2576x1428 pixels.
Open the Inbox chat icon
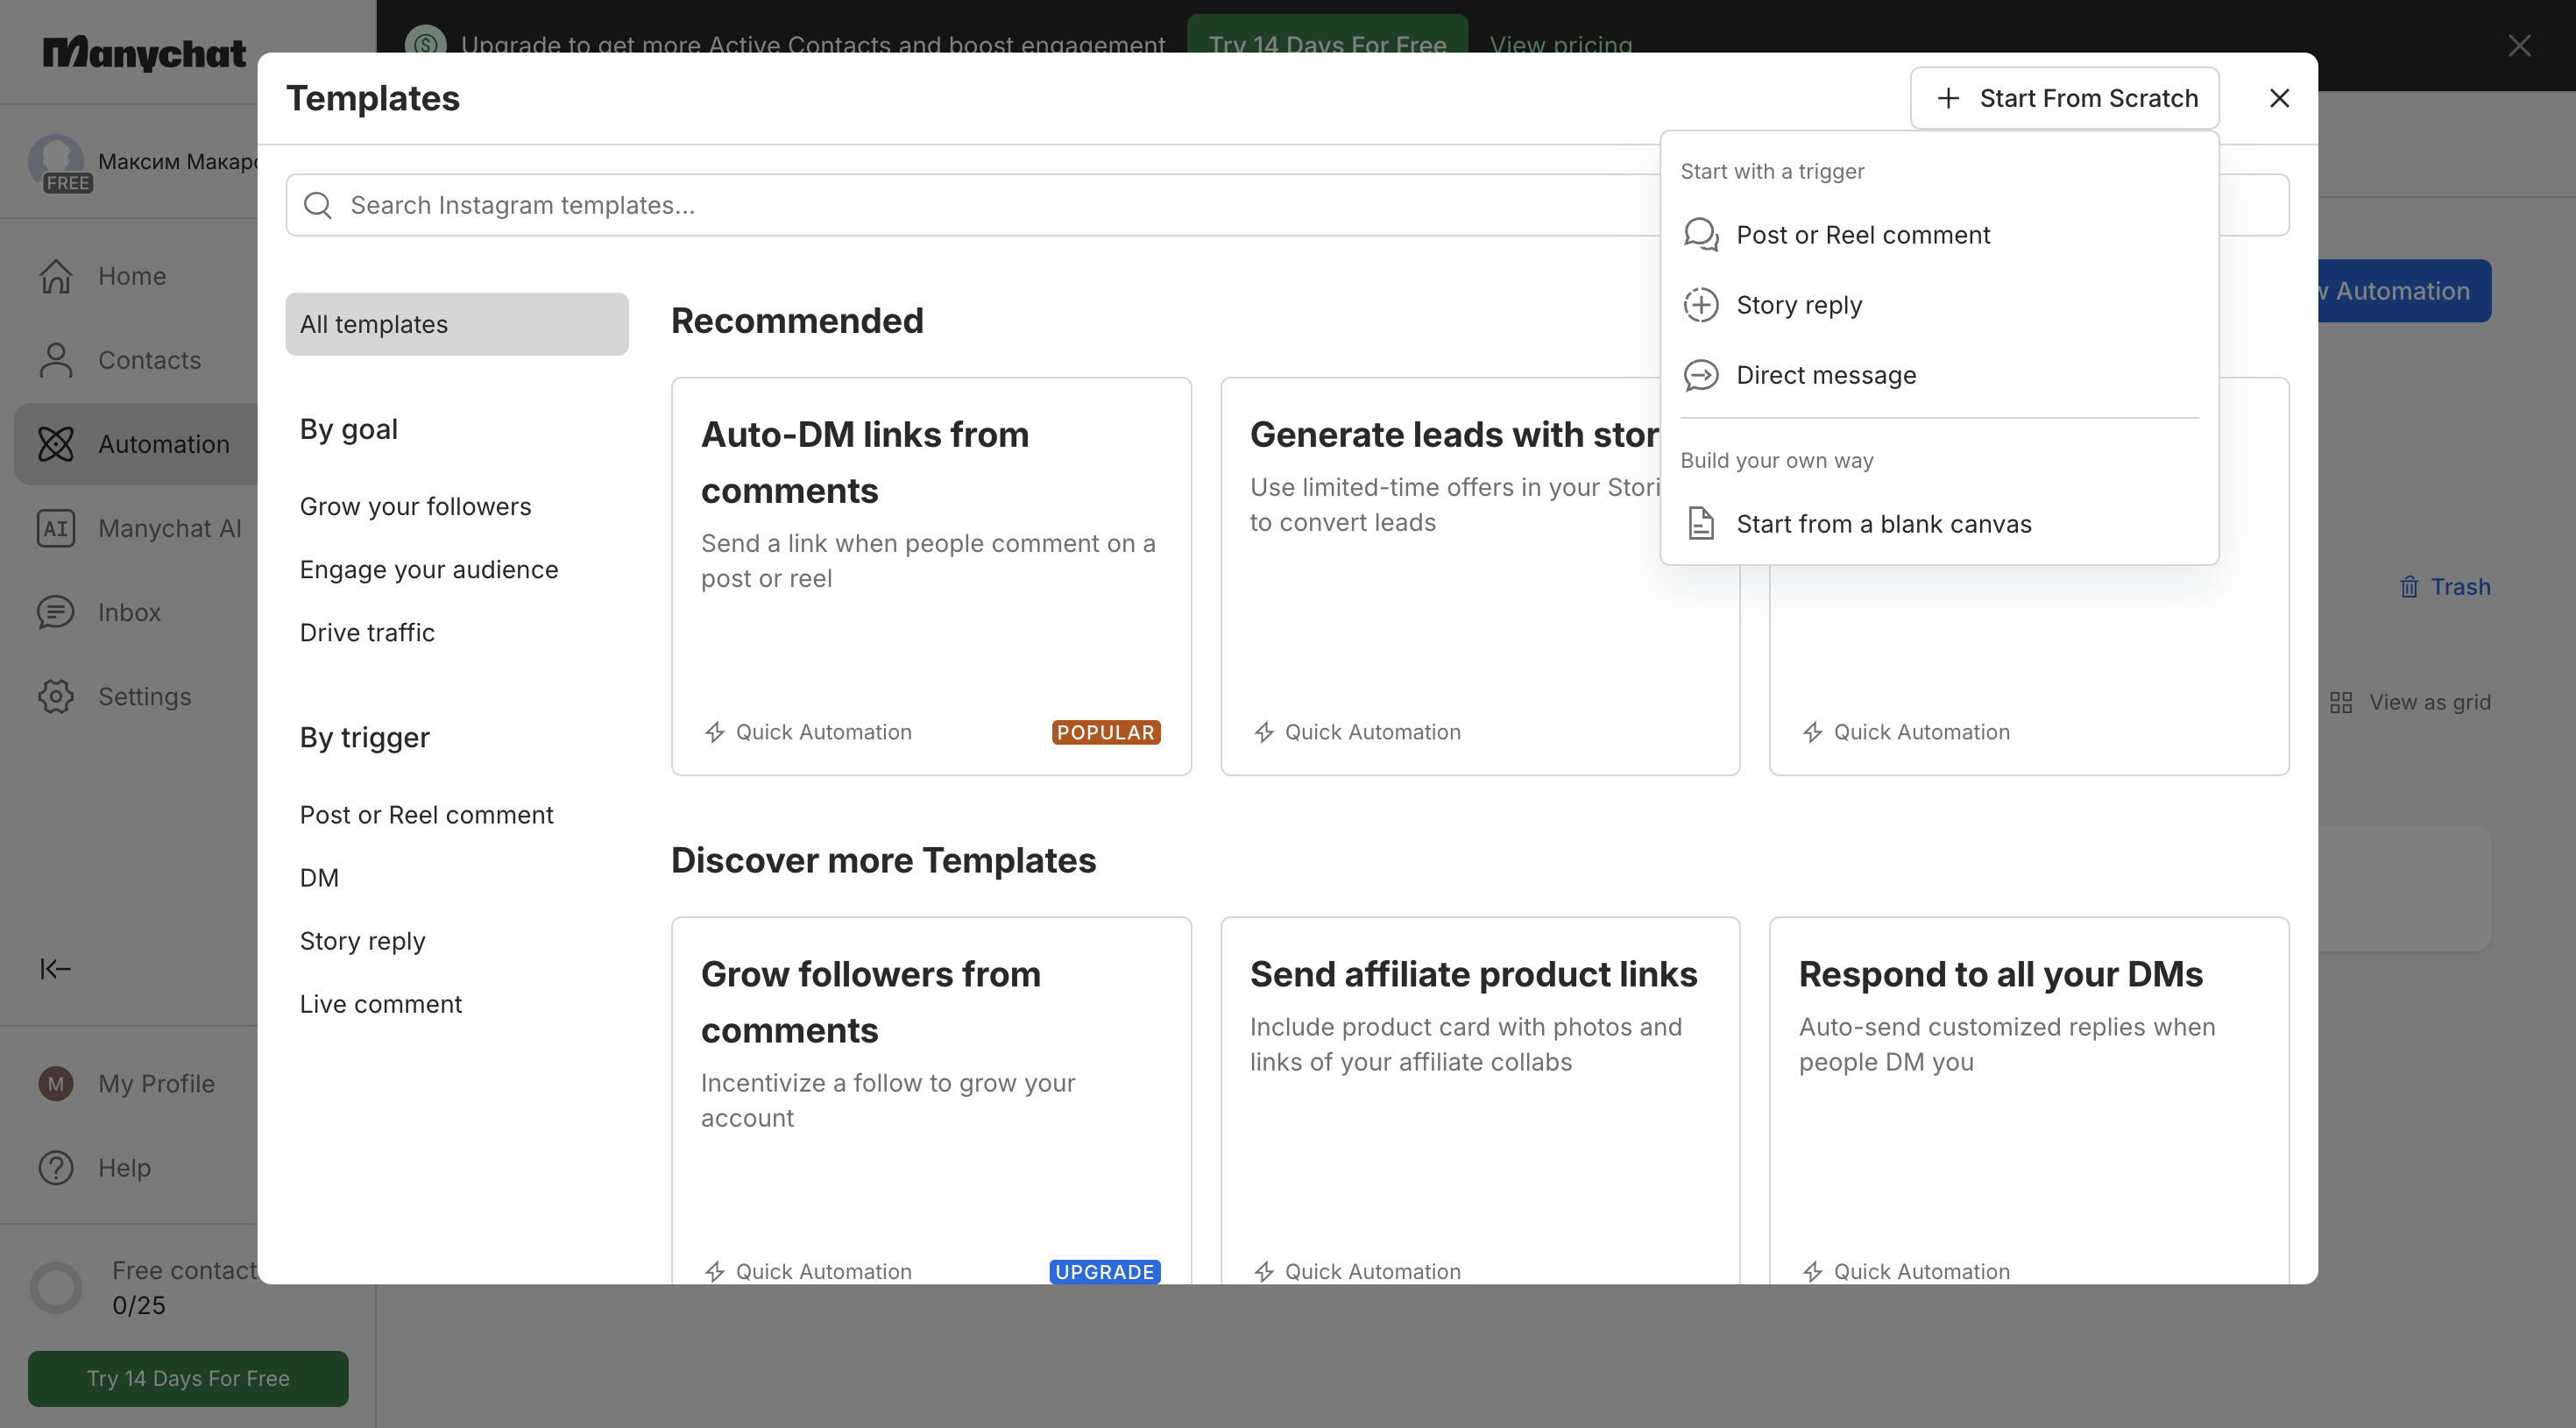pos(56,612)
